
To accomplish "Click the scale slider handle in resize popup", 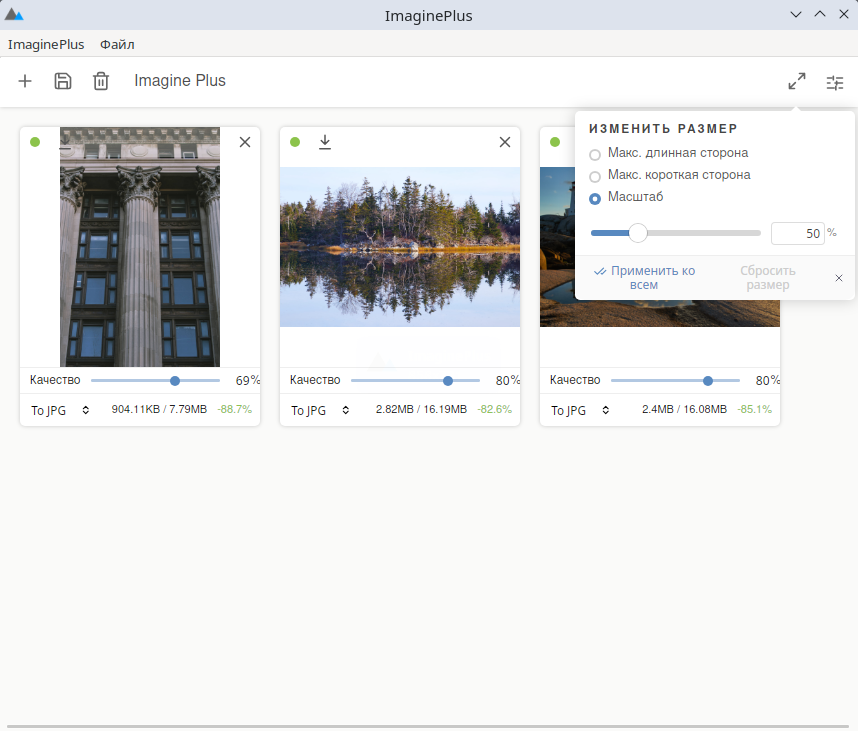I will click(x=637, y=233).
